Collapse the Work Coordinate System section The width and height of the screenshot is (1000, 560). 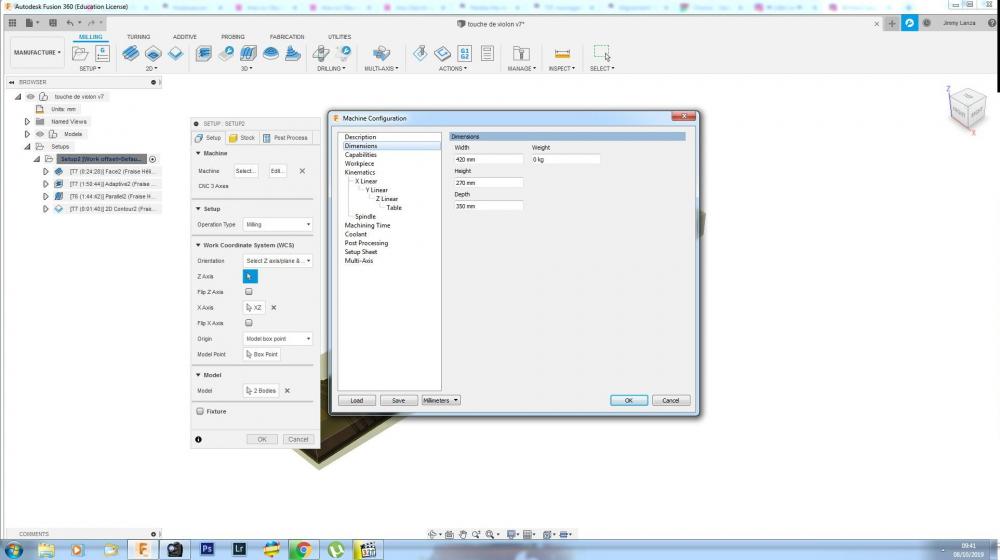click(x=198, y=245)
